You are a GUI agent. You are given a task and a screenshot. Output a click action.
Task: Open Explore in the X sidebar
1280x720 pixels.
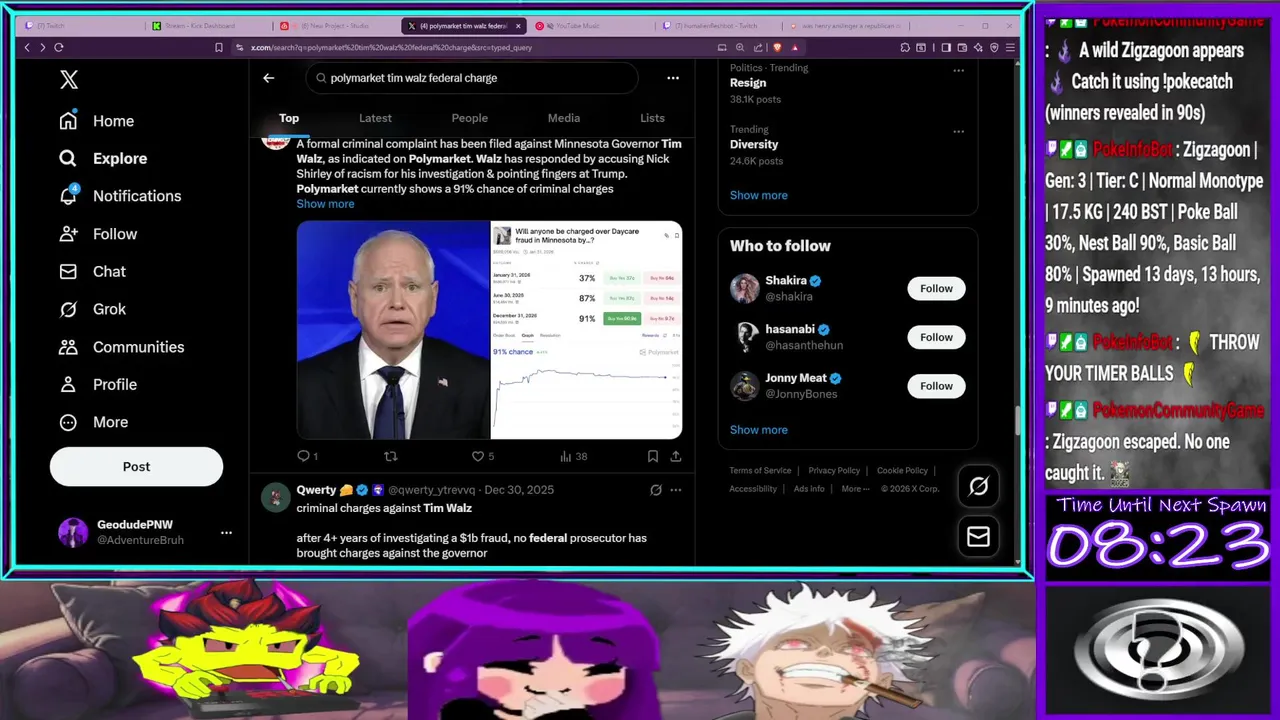103,158
